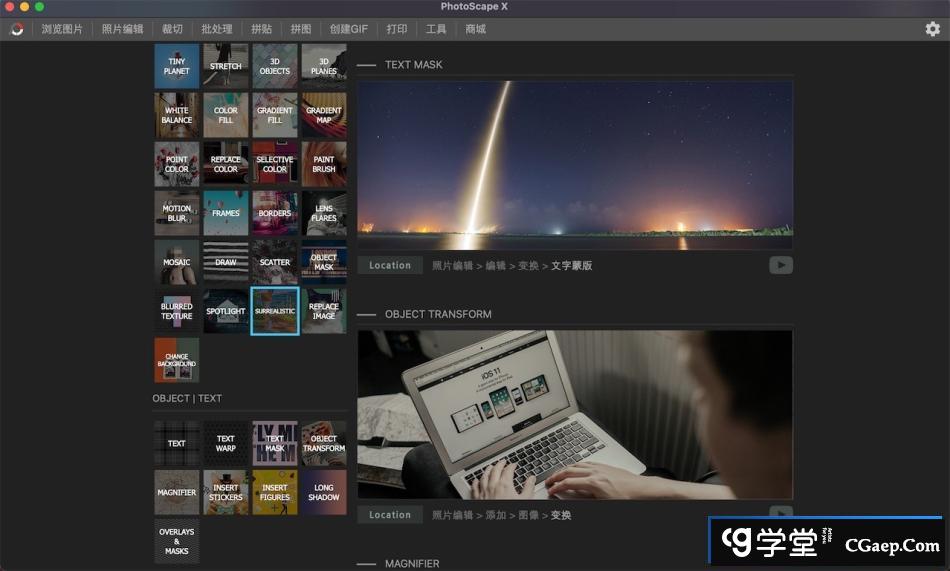Open the Mosaic effect tile
This screenshot has height=571, width=950.
point(176,262)
